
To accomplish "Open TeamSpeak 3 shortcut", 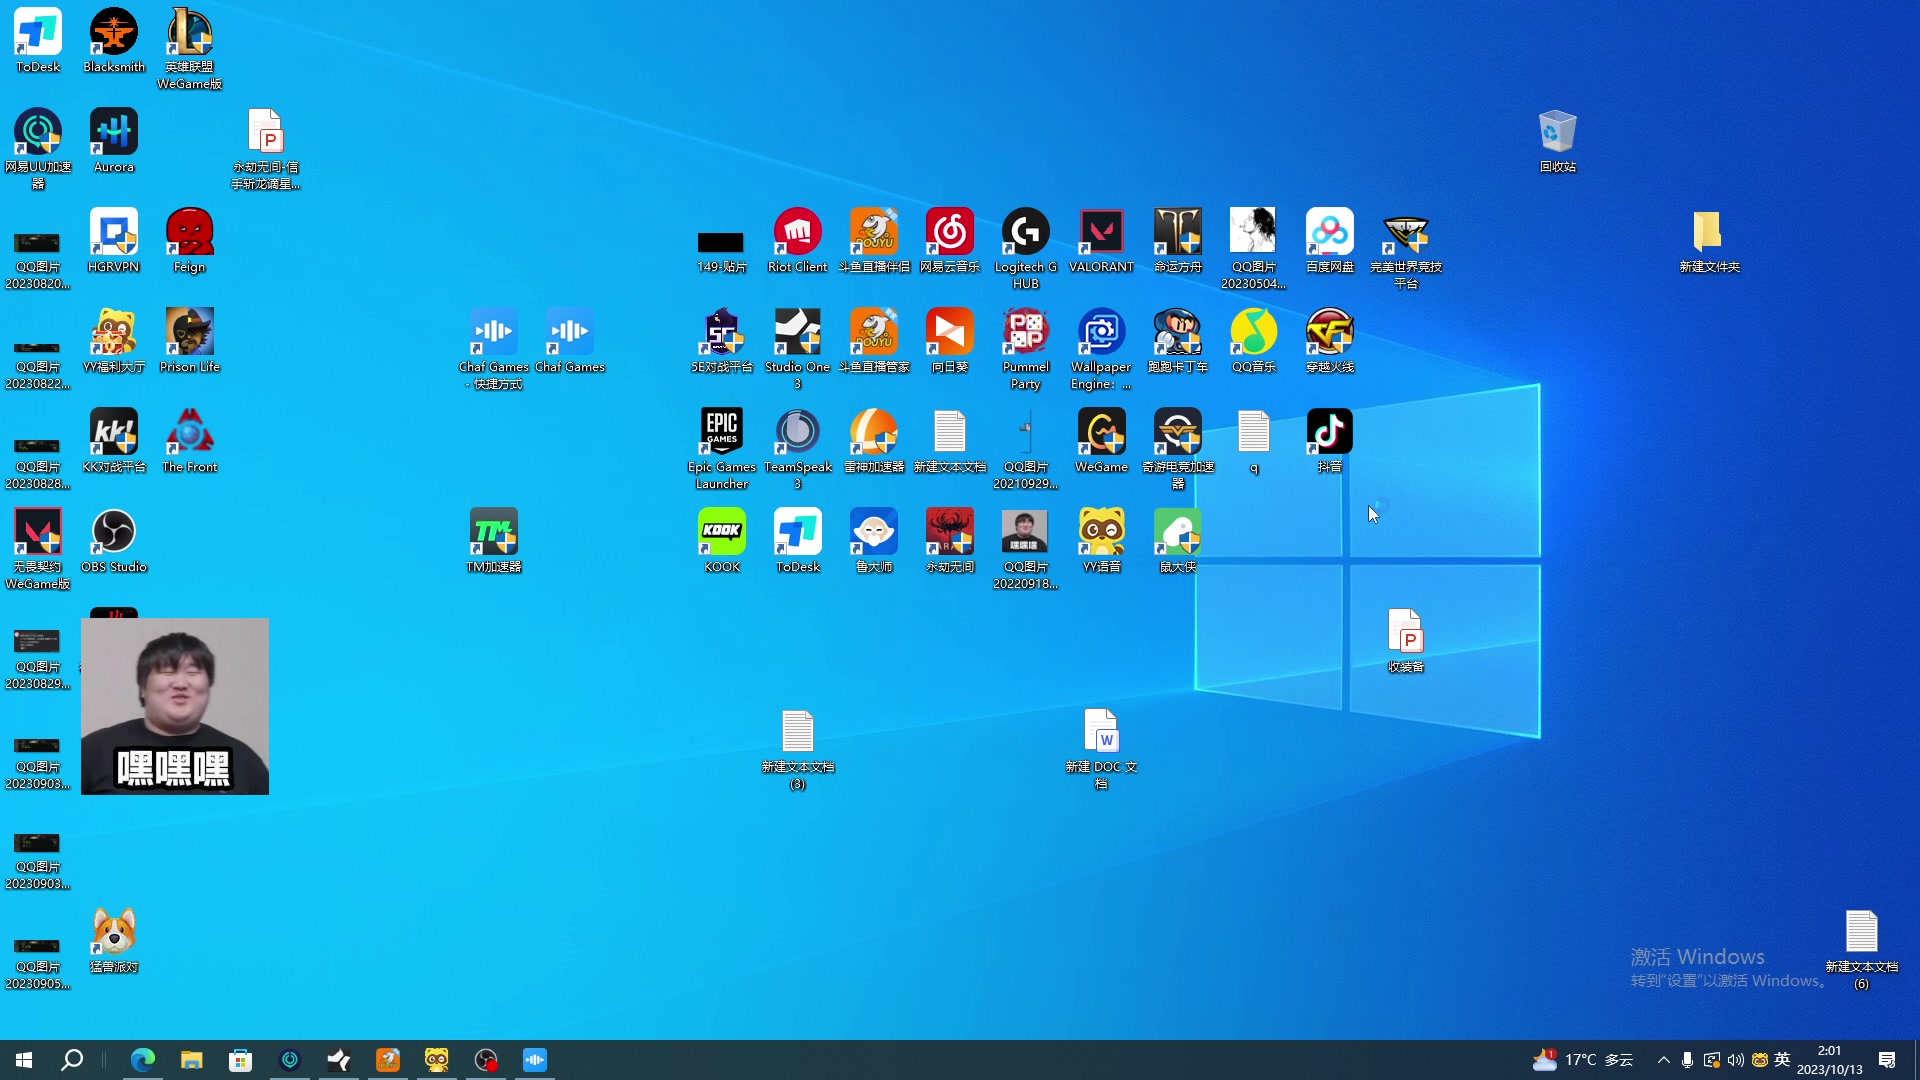I will pyautogui.click(x=798, y=449).
